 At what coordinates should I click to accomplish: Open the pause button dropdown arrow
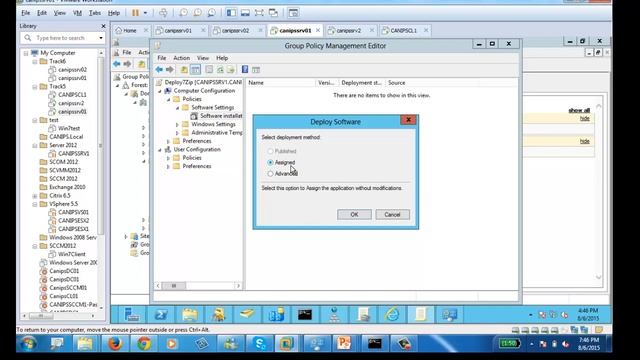pyautogui.click(x=145, y=13)
